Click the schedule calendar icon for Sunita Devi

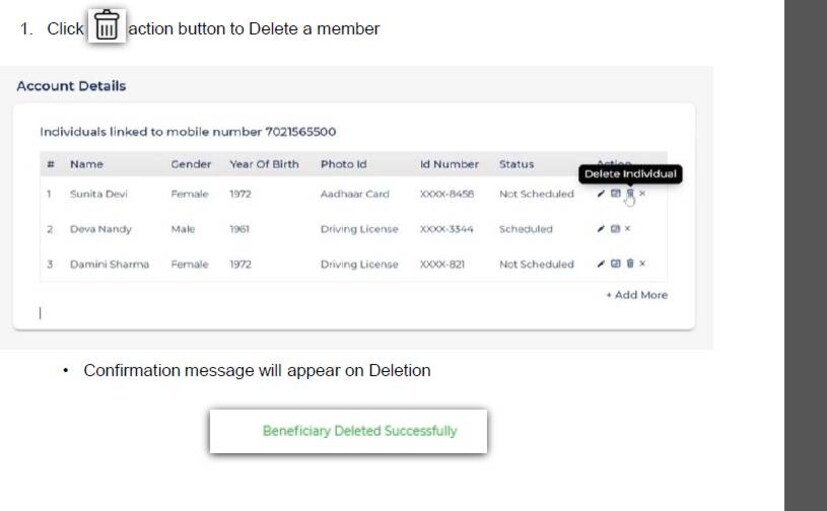[x=615, y=194]
